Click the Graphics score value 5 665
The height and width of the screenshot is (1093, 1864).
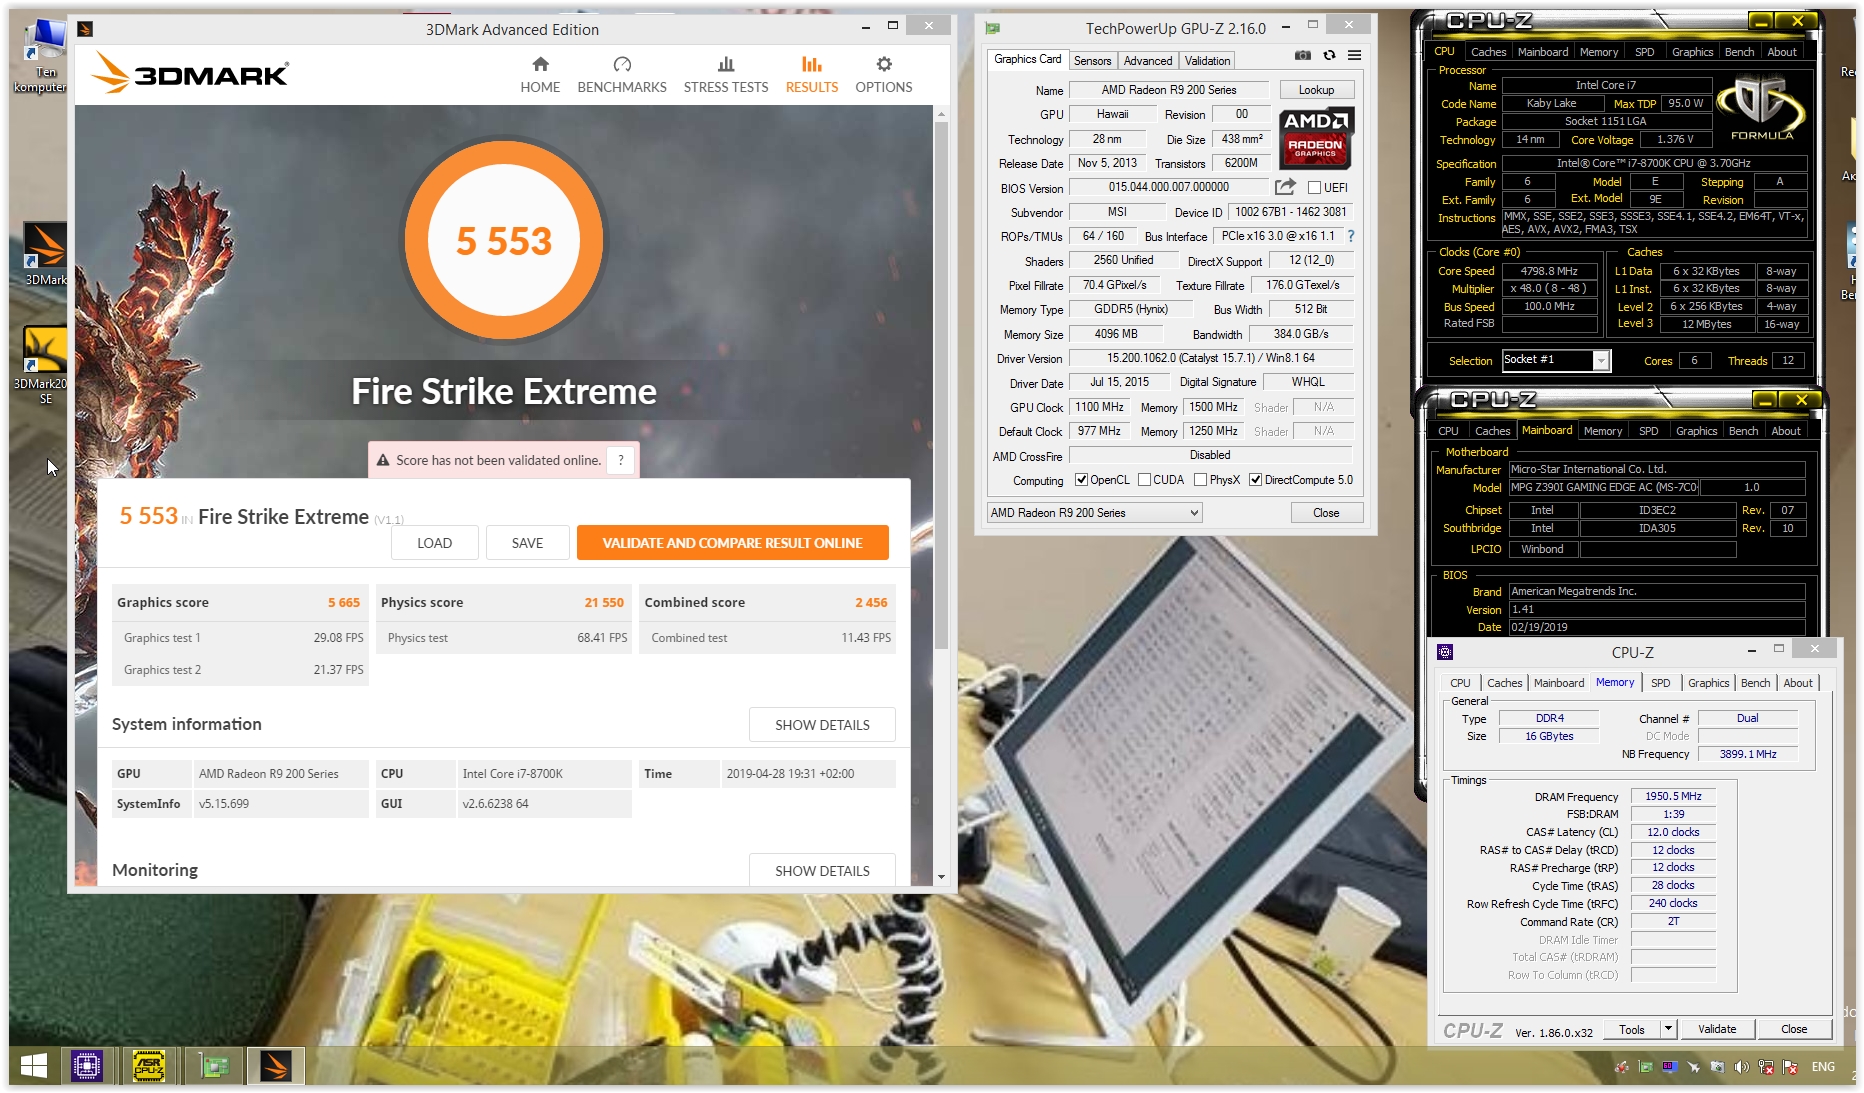[344, 603]
